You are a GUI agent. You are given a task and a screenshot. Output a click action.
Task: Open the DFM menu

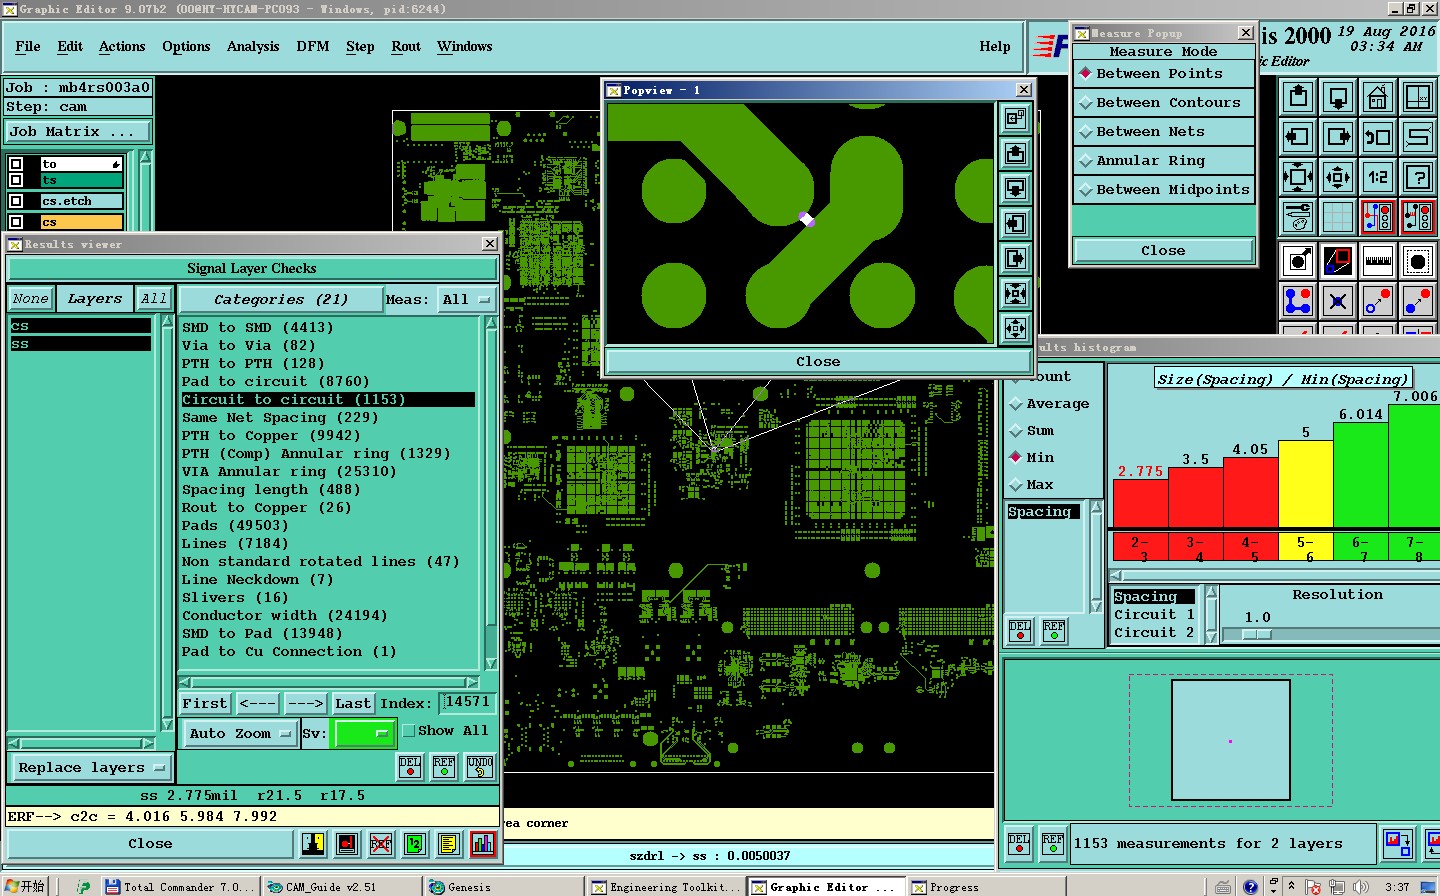(x=313, y=47)
